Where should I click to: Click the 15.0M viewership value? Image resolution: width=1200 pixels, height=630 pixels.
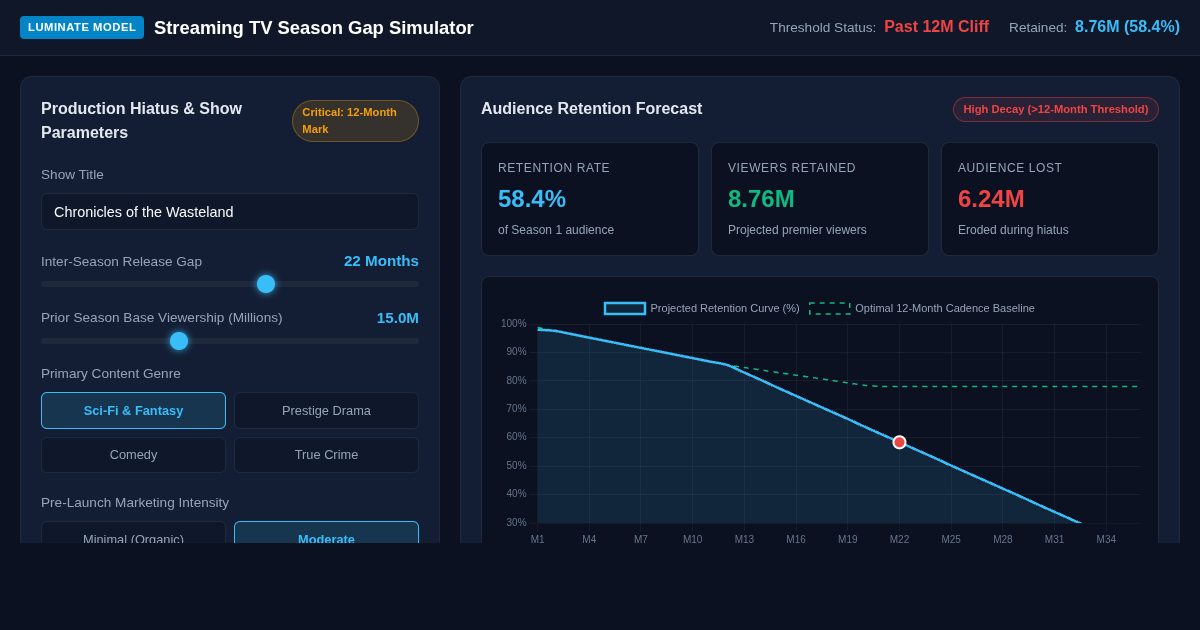pos(398,318)
